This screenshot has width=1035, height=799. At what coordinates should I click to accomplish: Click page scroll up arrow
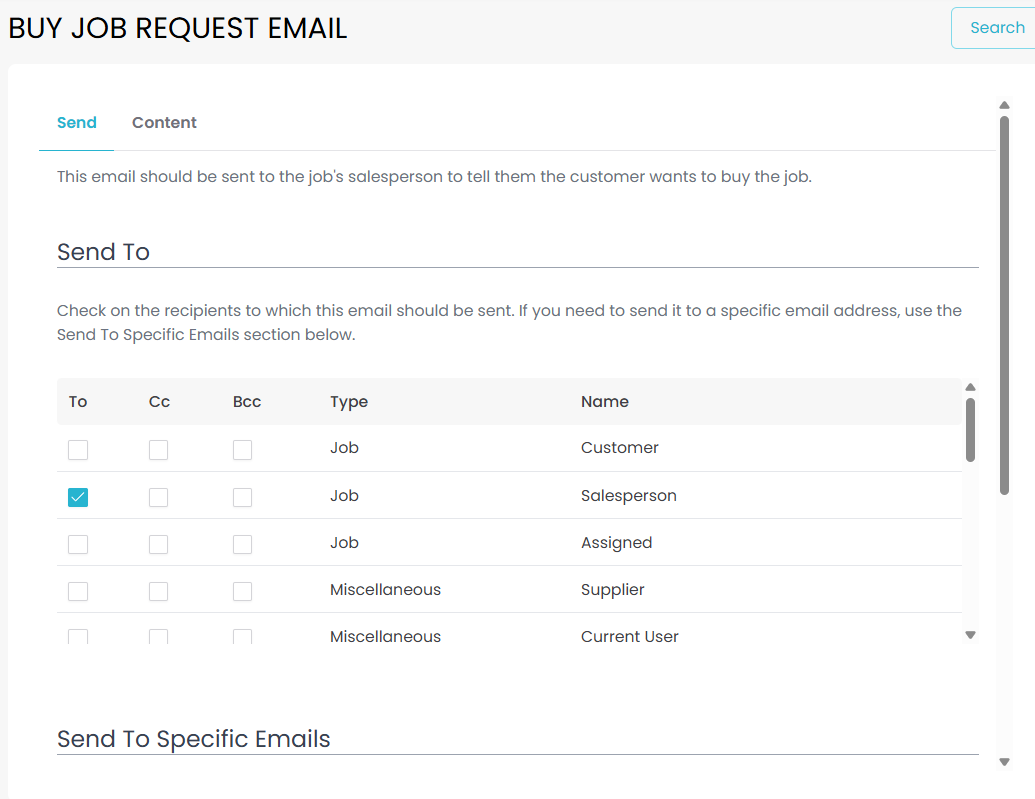pyautogui.click(x=1004, y=105)
